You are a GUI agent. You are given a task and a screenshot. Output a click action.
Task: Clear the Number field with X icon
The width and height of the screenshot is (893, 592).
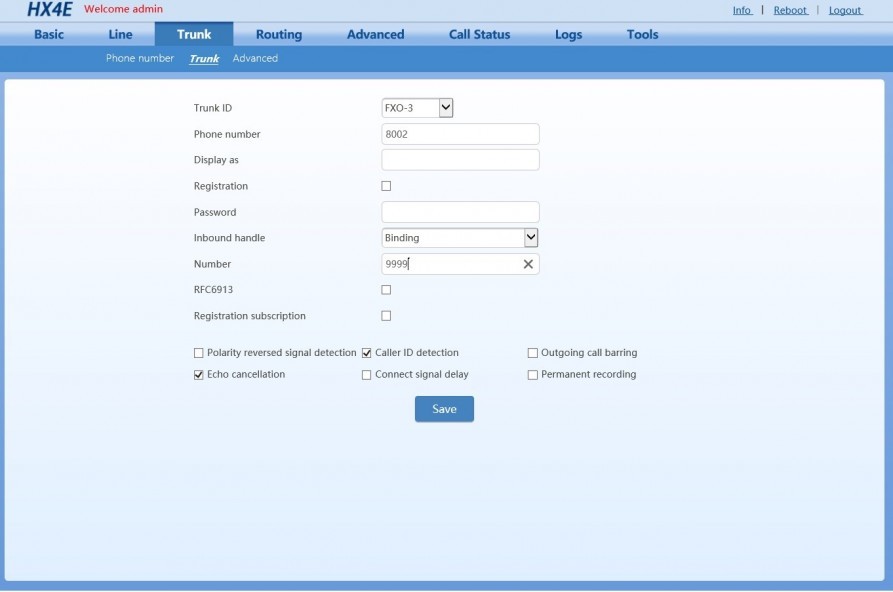(528, 264)
